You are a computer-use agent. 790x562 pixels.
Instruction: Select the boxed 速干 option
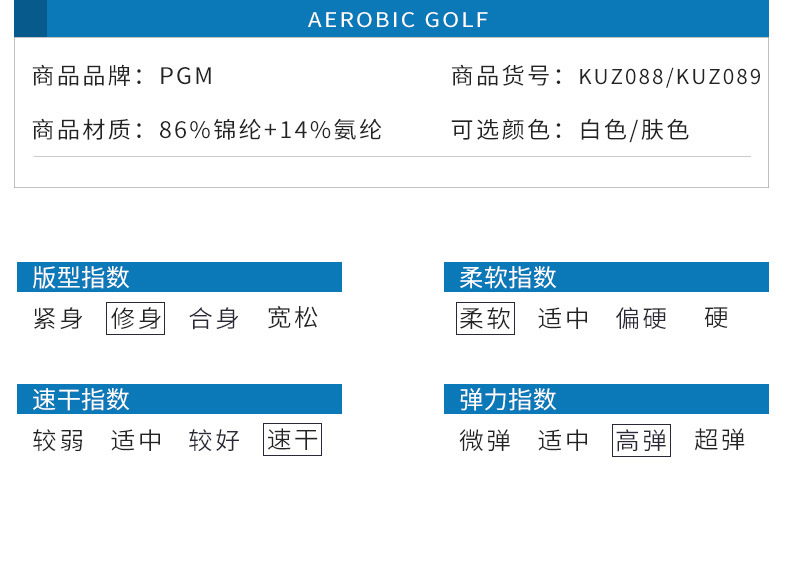[x=292, y=440]
